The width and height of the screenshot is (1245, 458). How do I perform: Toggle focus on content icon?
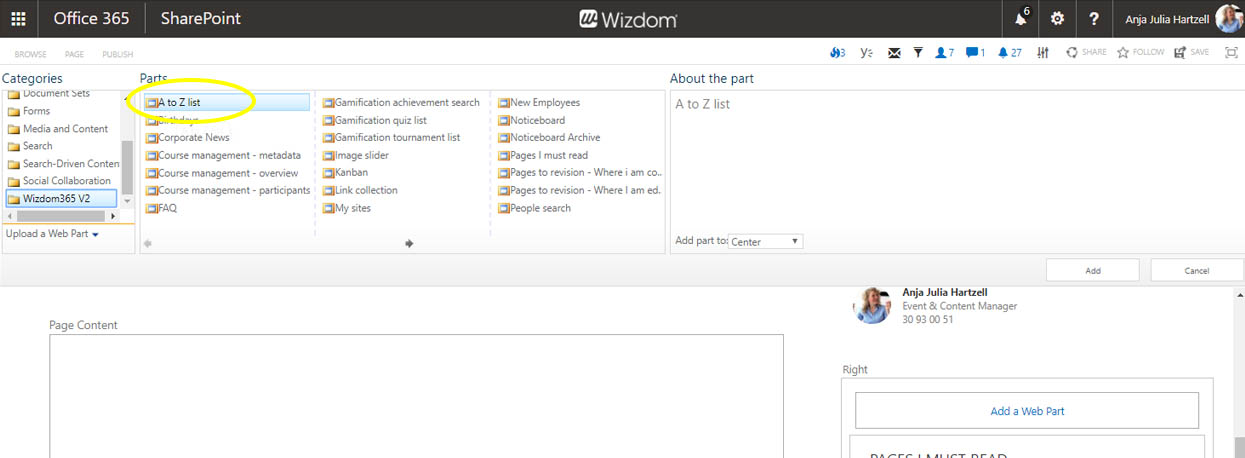click(x=1231, y=53)
